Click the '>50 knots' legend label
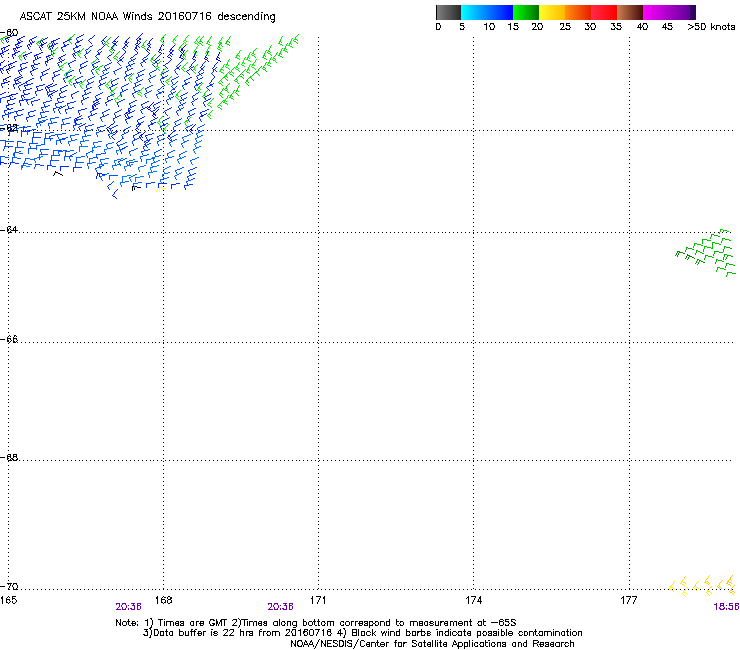740x650 pixels. click(711, 27)
